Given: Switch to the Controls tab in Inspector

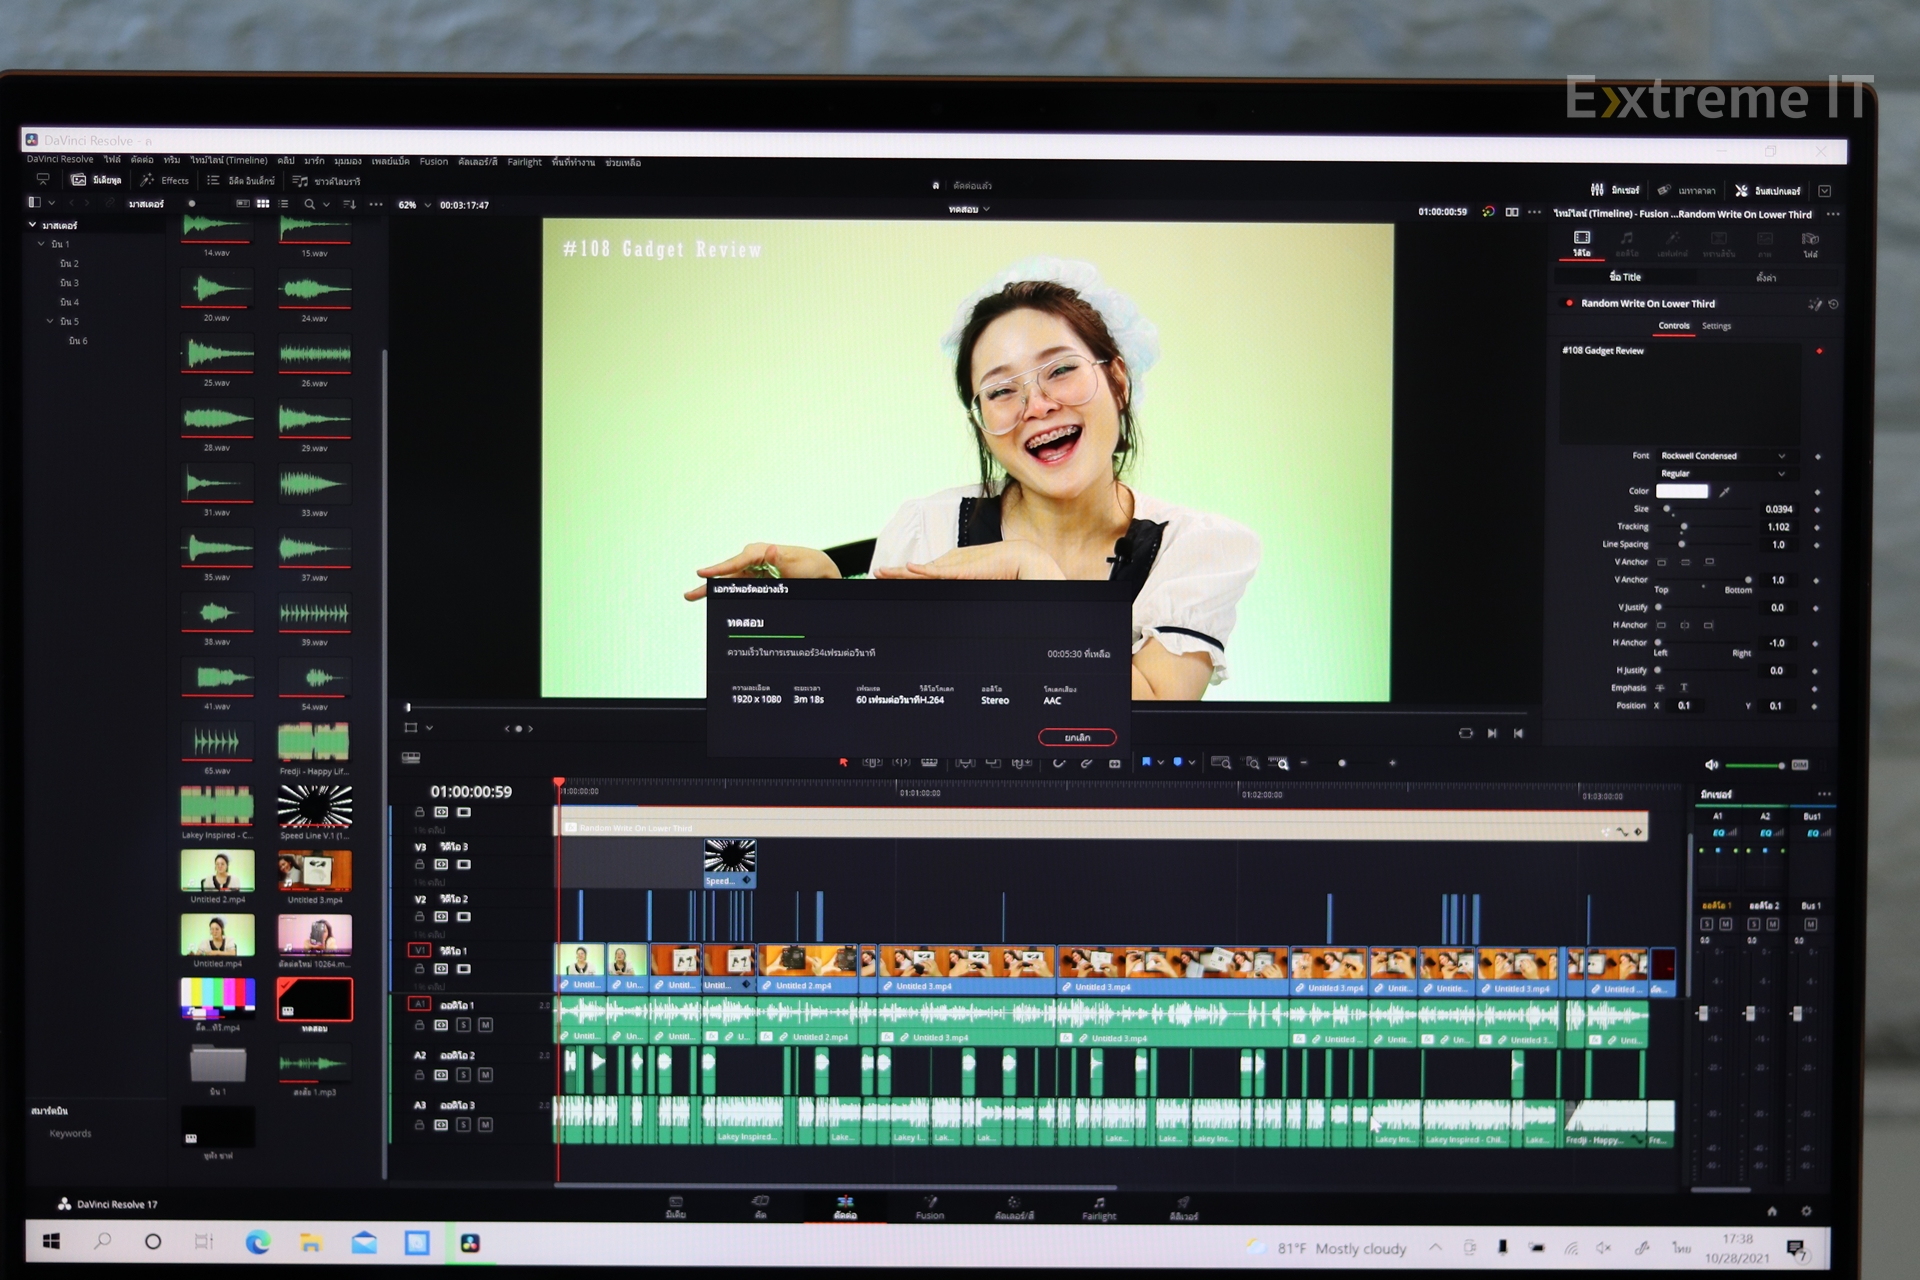Looking at the screenshot, I should click(1674, 326).
